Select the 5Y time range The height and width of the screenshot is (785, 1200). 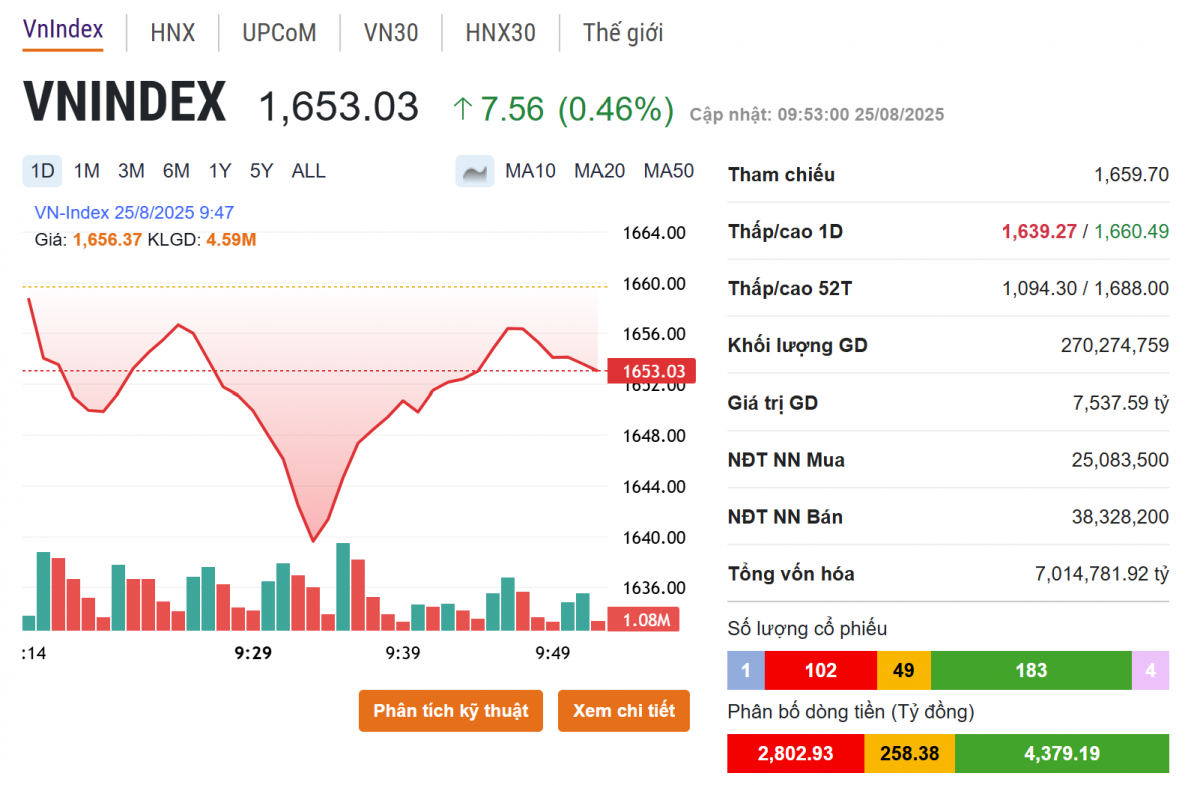click(261, 171)
